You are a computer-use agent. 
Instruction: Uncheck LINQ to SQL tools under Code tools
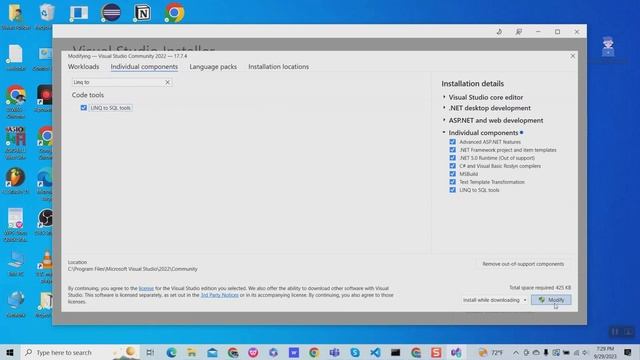click(84, 108)
